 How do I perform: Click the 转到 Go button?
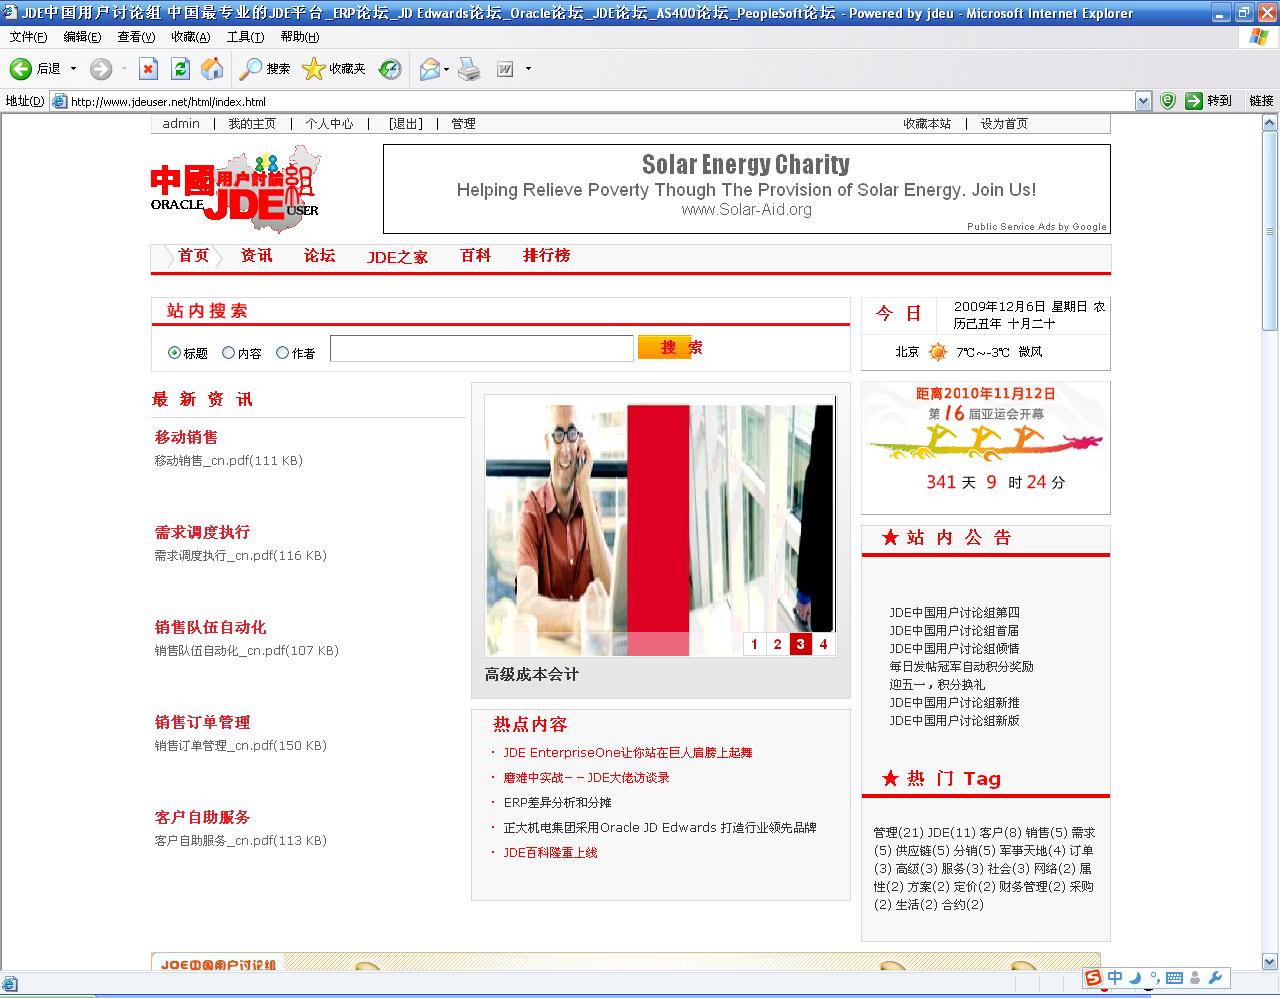(1208, 101)
